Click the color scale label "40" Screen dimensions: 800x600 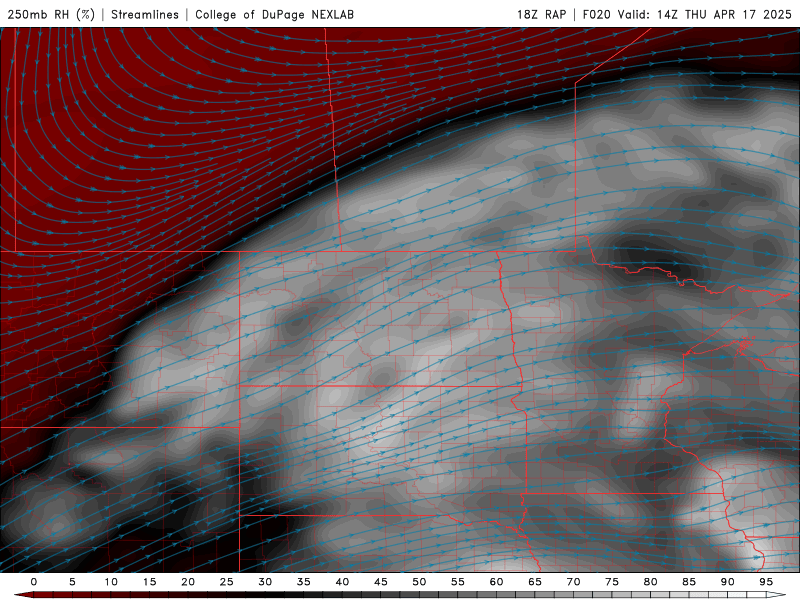342,582
